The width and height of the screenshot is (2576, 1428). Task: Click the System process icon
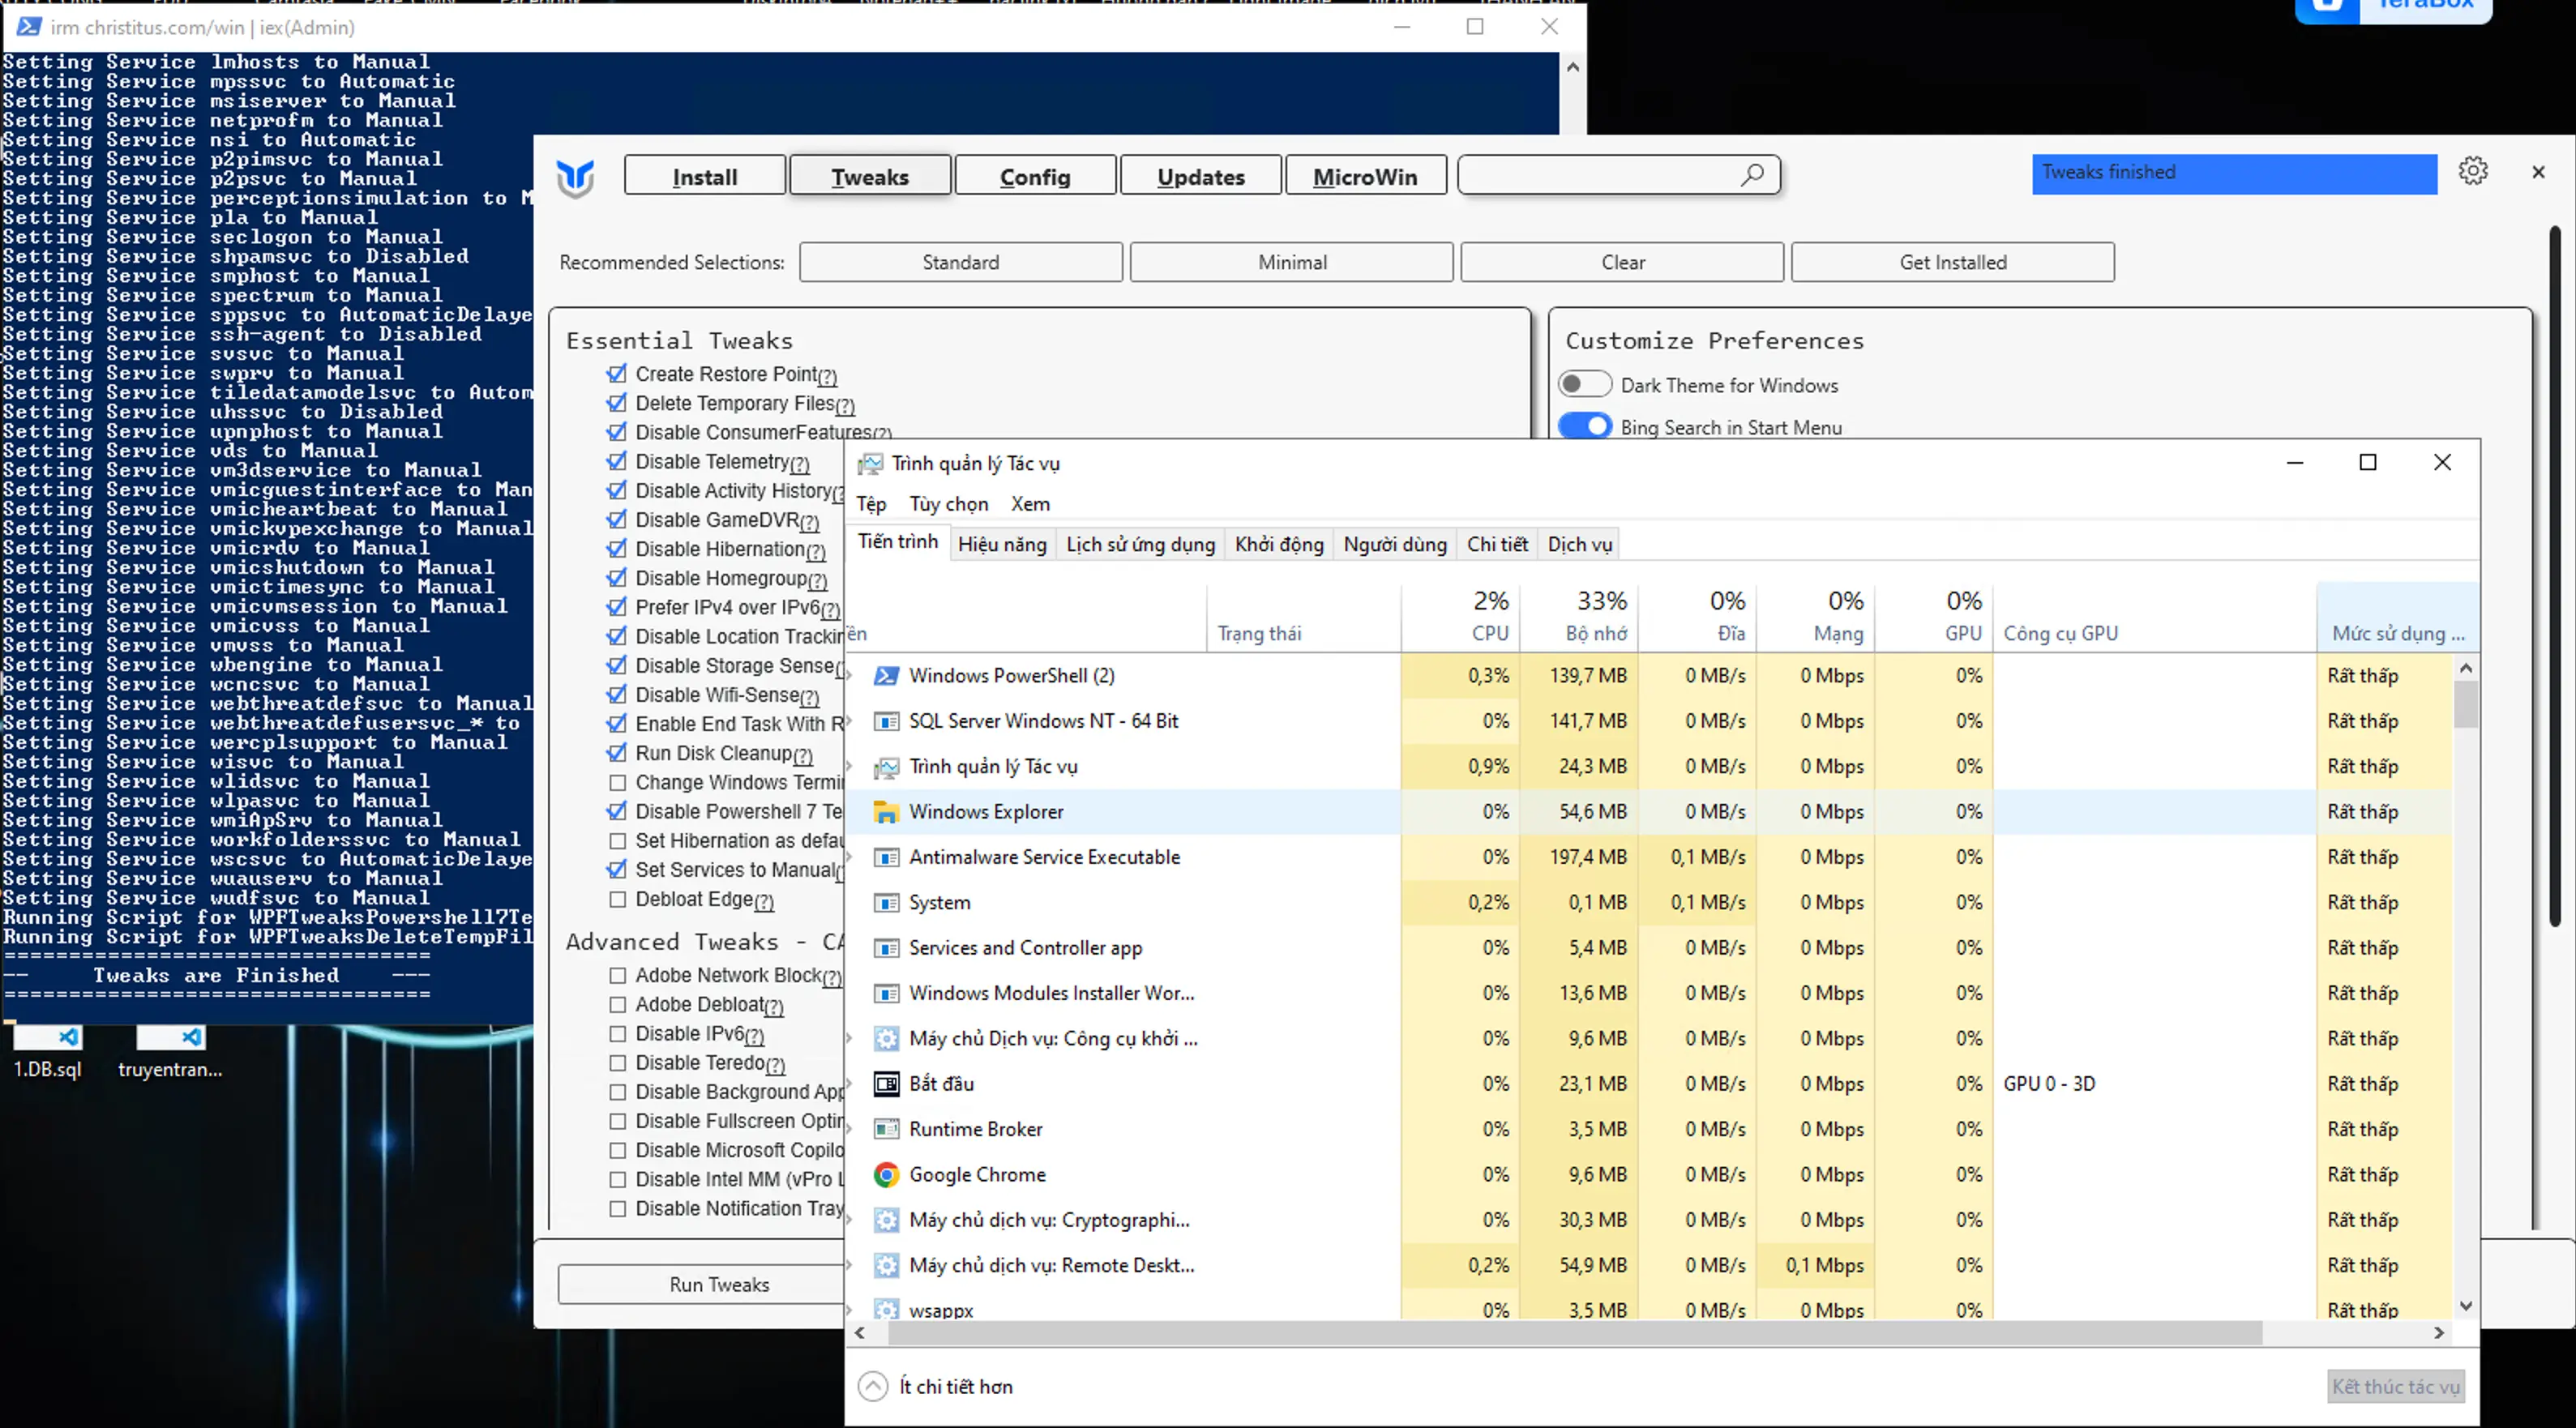886,903
